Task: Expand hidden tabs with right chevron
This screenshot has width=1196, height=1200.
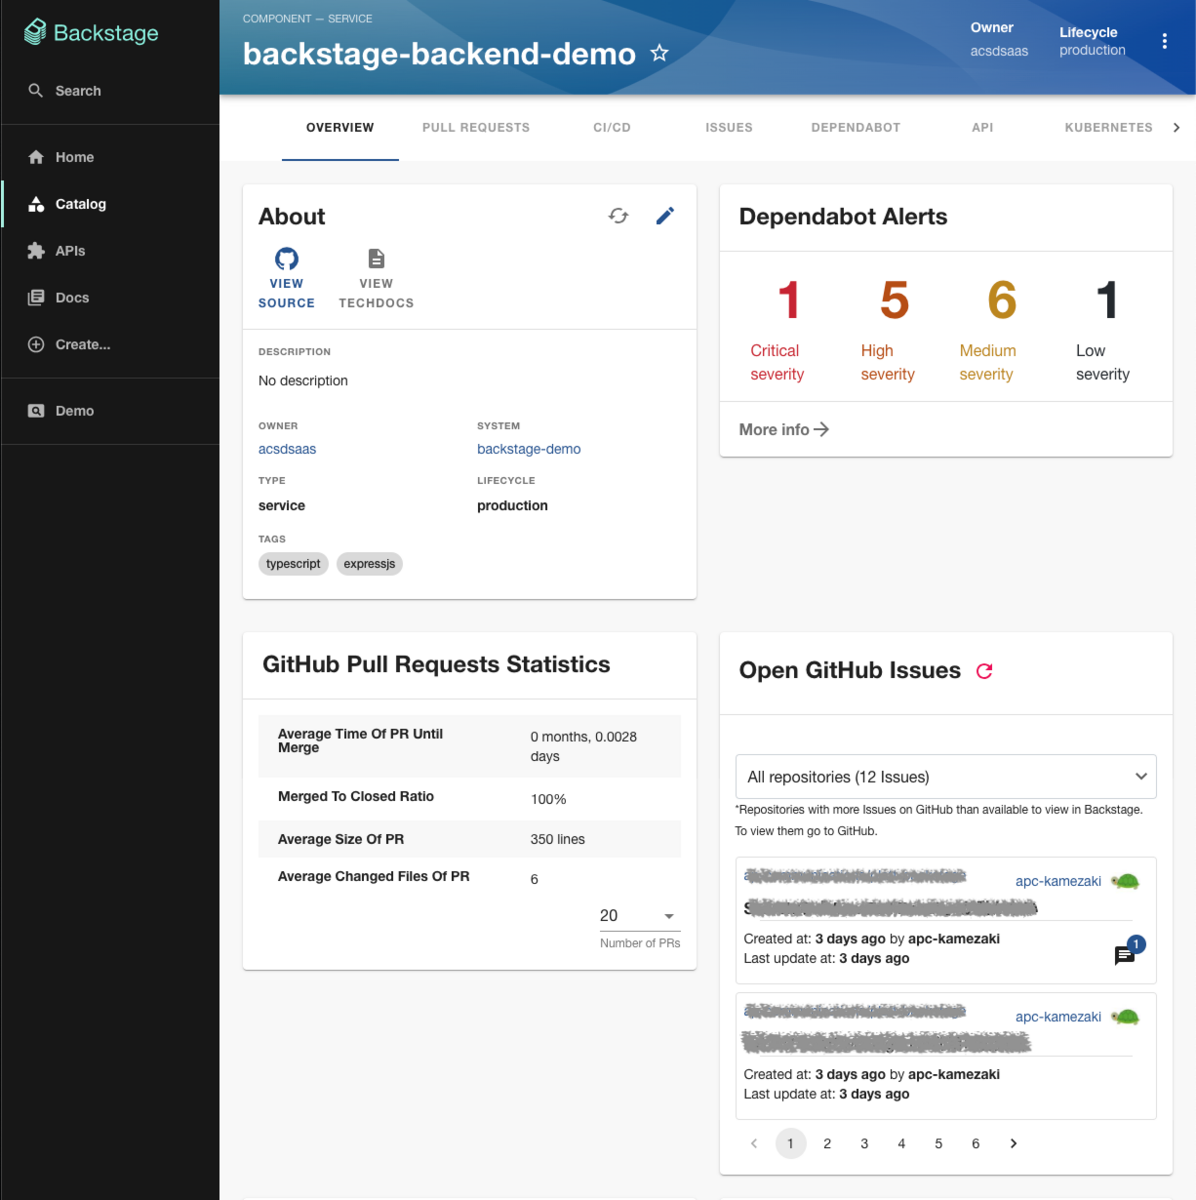Action: tap(1177, 127)
